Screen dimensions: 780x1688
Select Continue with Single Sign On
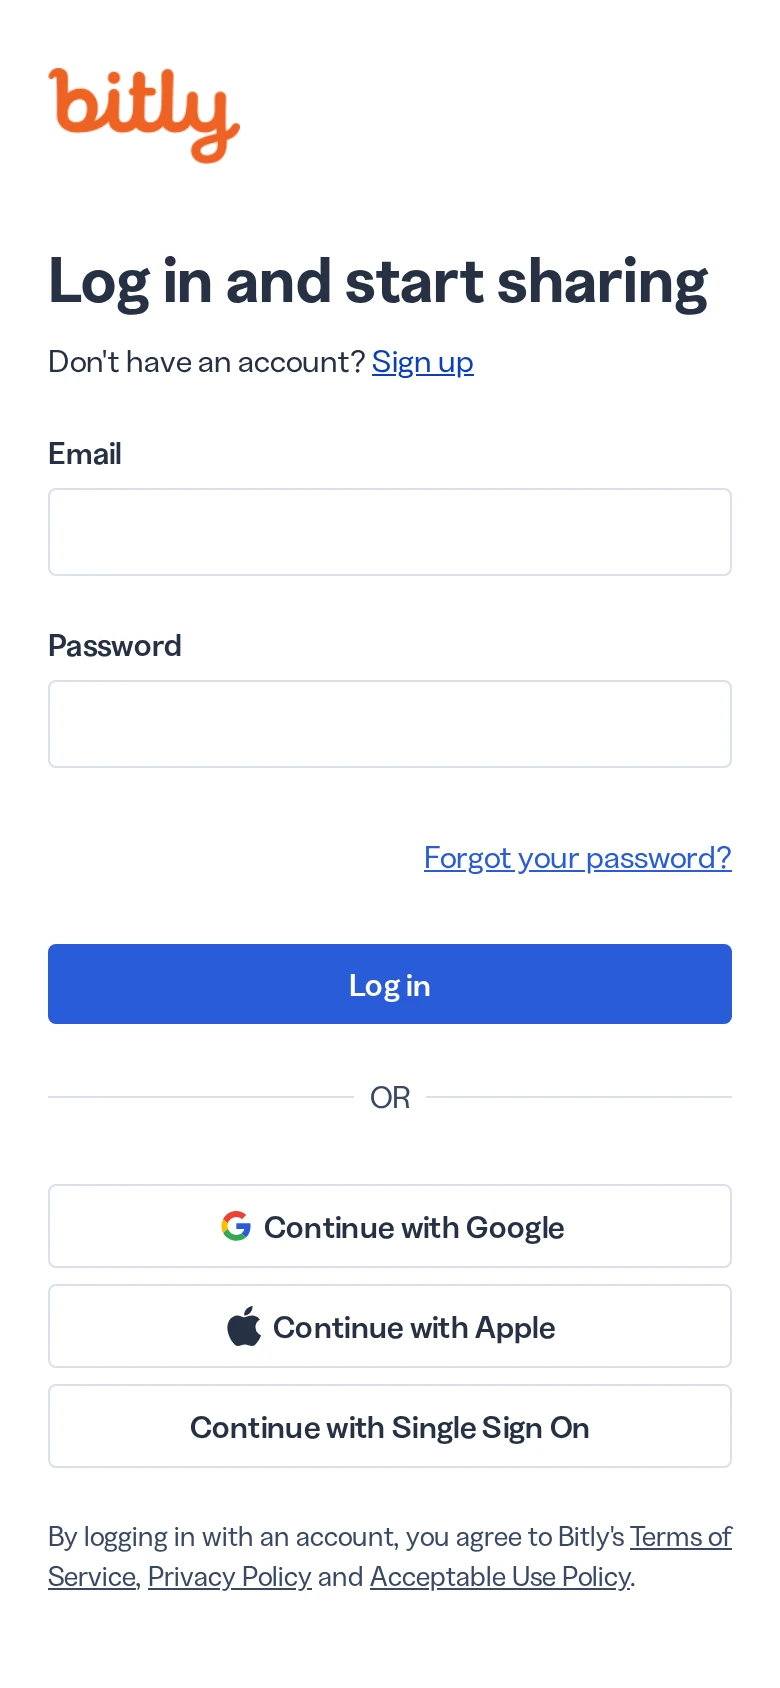pyautogui.click(x=390, y=1426)
